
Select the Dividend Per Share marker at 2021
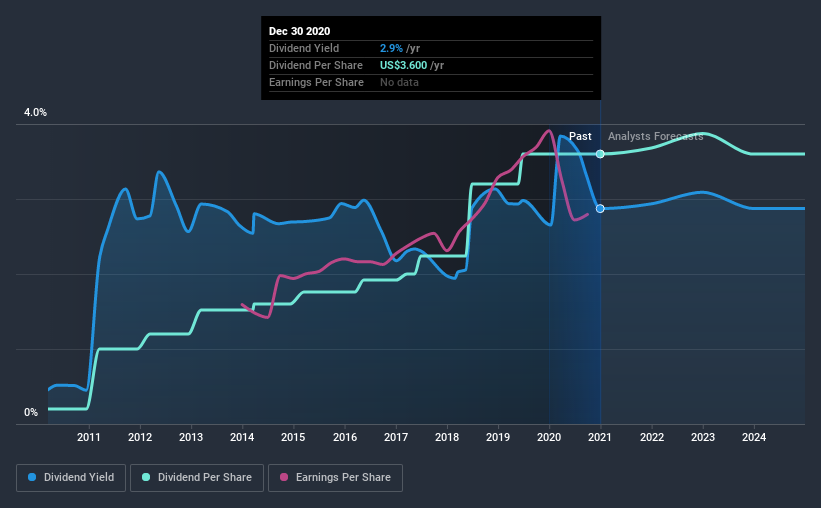click(x=601, y=154)
